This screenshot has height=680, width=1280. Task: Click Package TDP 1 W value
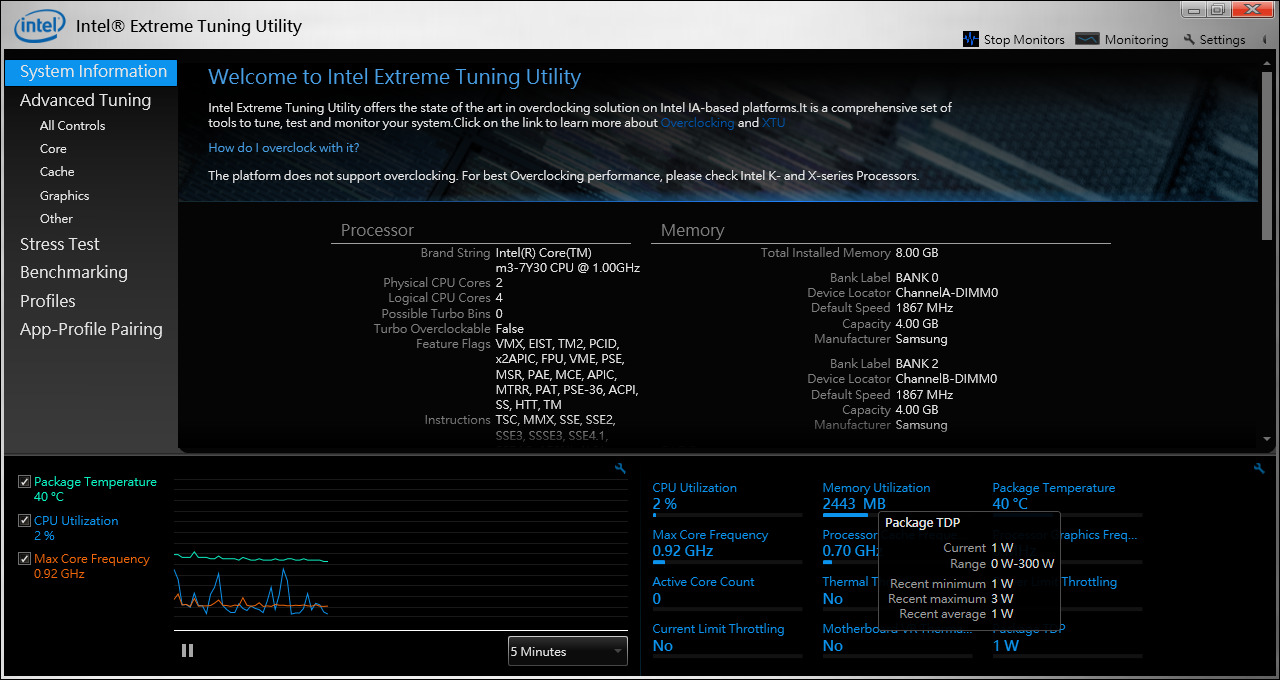(1005, 646)
